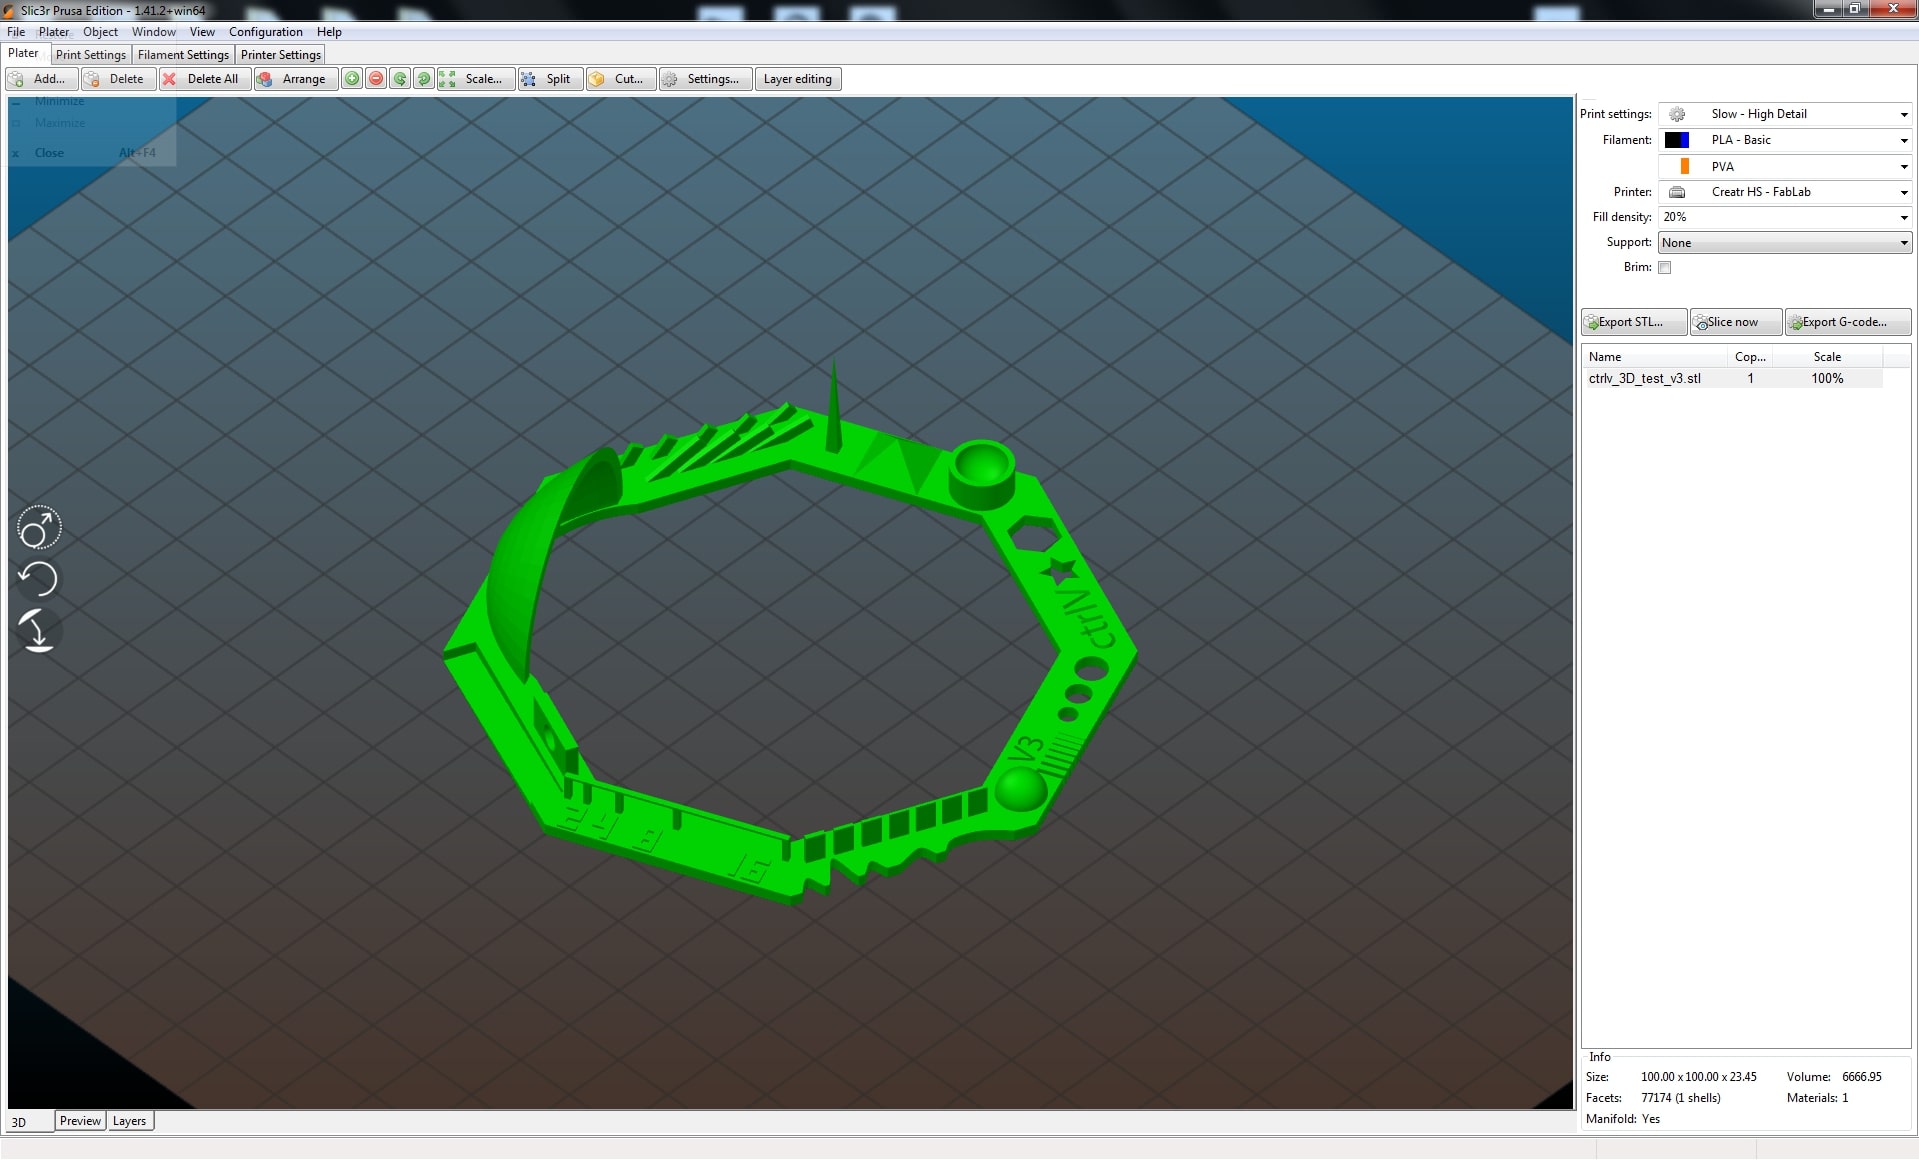Switch to the Layers view tab
This screenshot has height=1160, width=1919.
(129, 1121)
